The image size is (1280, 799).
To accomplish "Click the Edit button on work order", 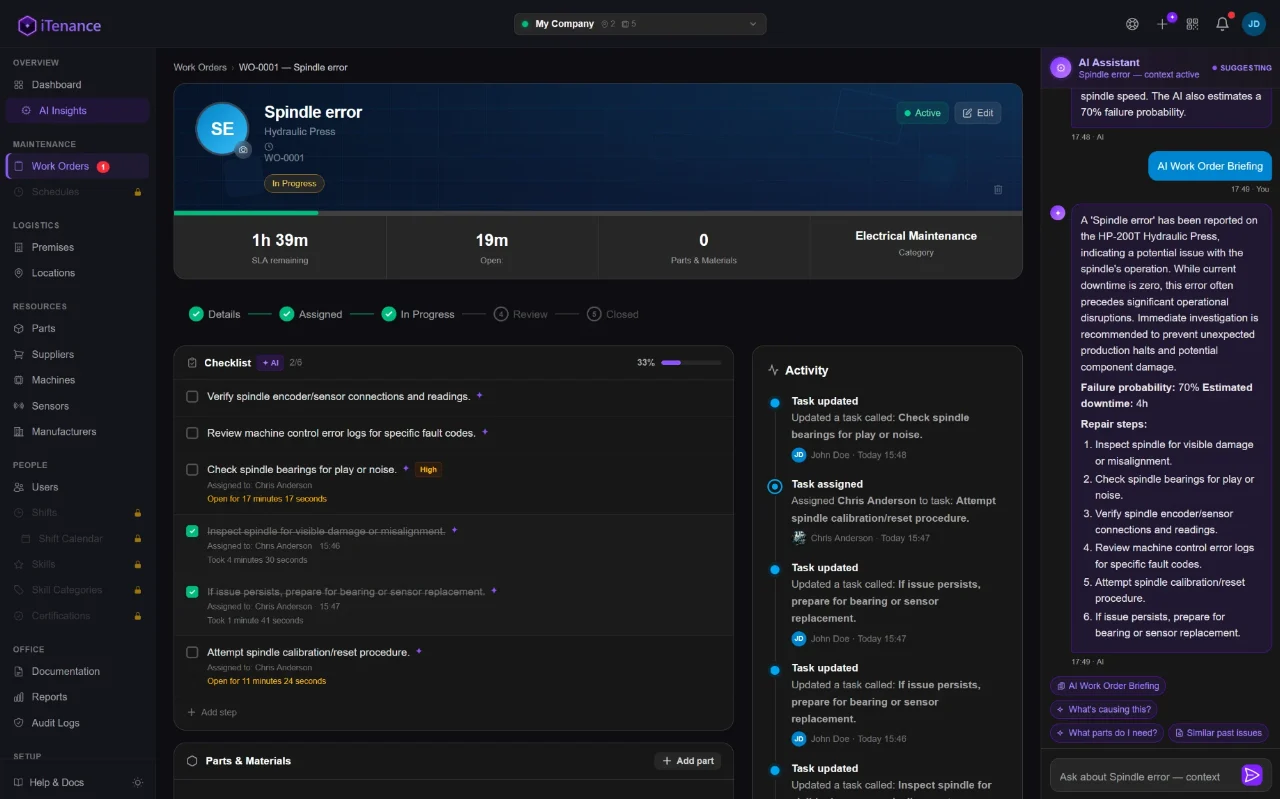I will pos(978,113).
